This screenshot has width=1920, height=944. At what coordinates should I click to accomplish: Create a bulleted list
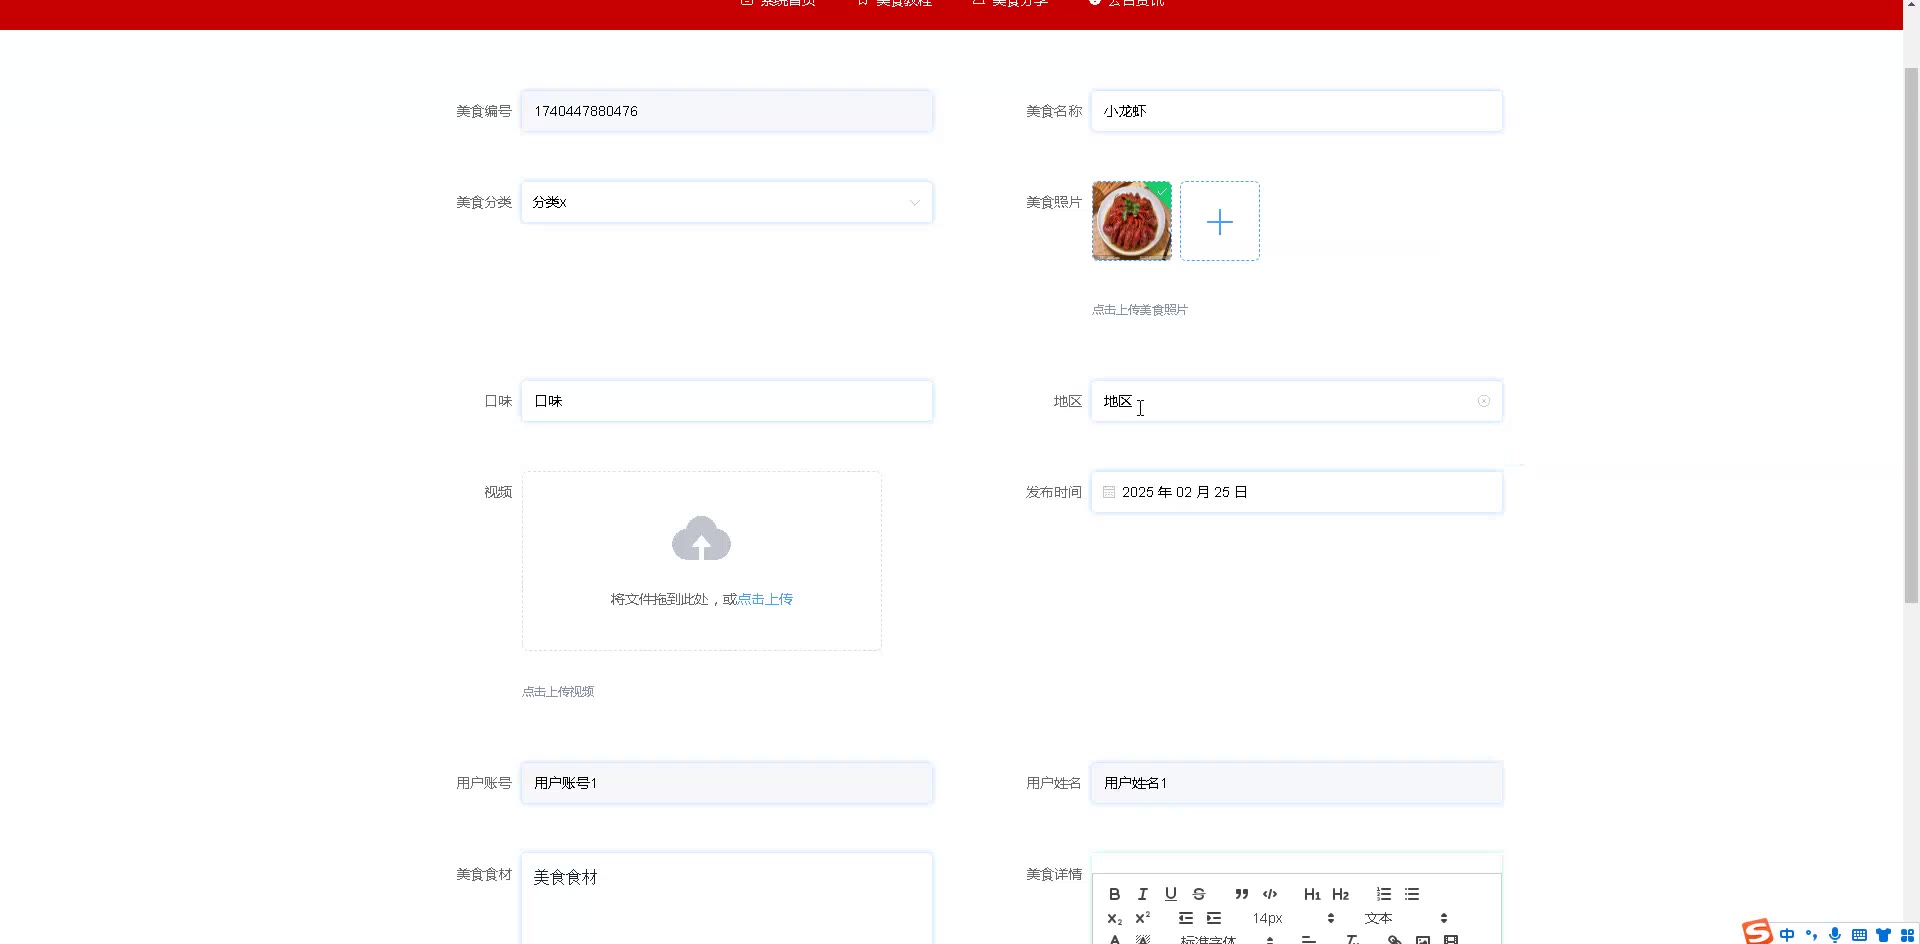(1412, 894)
